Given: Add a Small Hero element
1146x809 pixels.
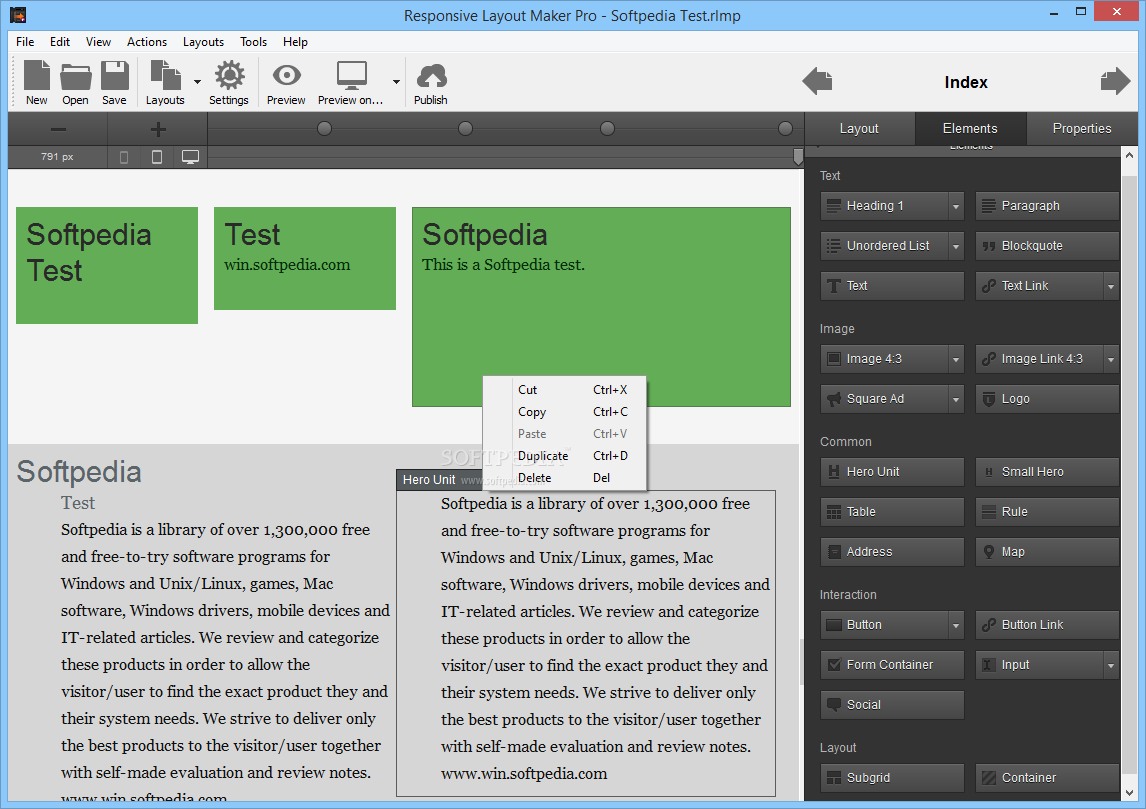Looking at the screenshot, I should click(1047, 472).
